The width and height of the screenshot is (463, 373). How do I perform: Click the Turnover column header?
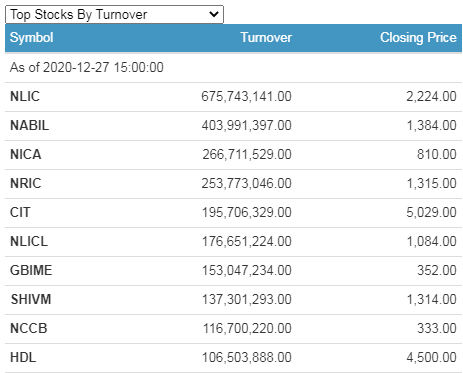[x=266, y=37]
